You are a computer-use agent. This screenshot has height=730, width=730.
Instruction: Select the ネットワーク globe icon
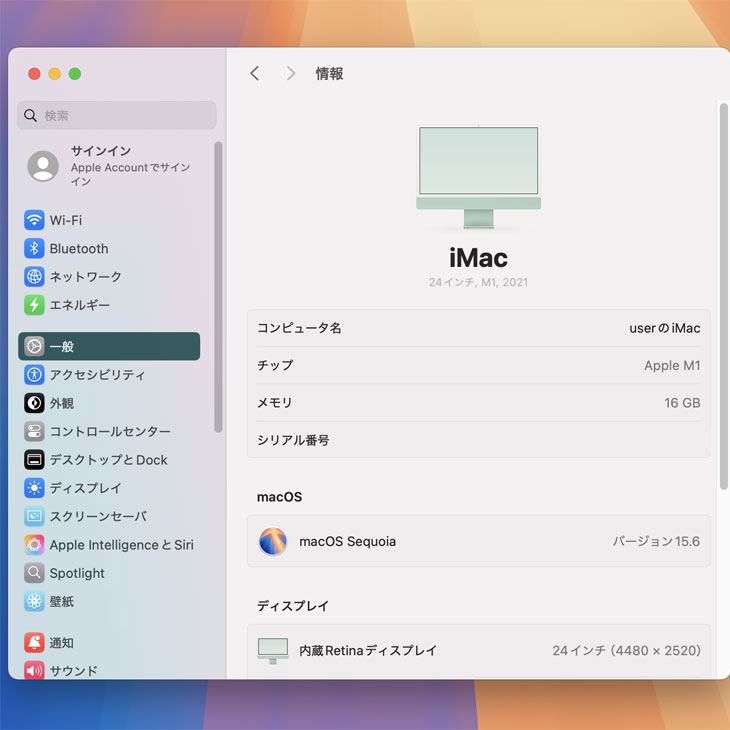[34, 277]
